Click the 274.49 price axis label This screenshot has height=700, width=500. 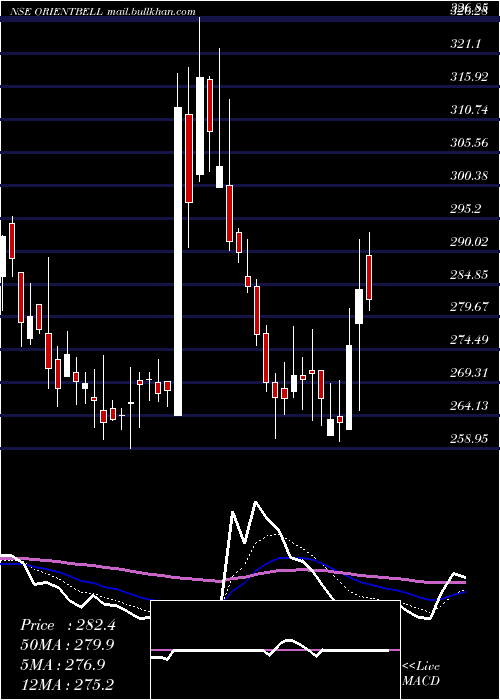[x=469, y=340]
